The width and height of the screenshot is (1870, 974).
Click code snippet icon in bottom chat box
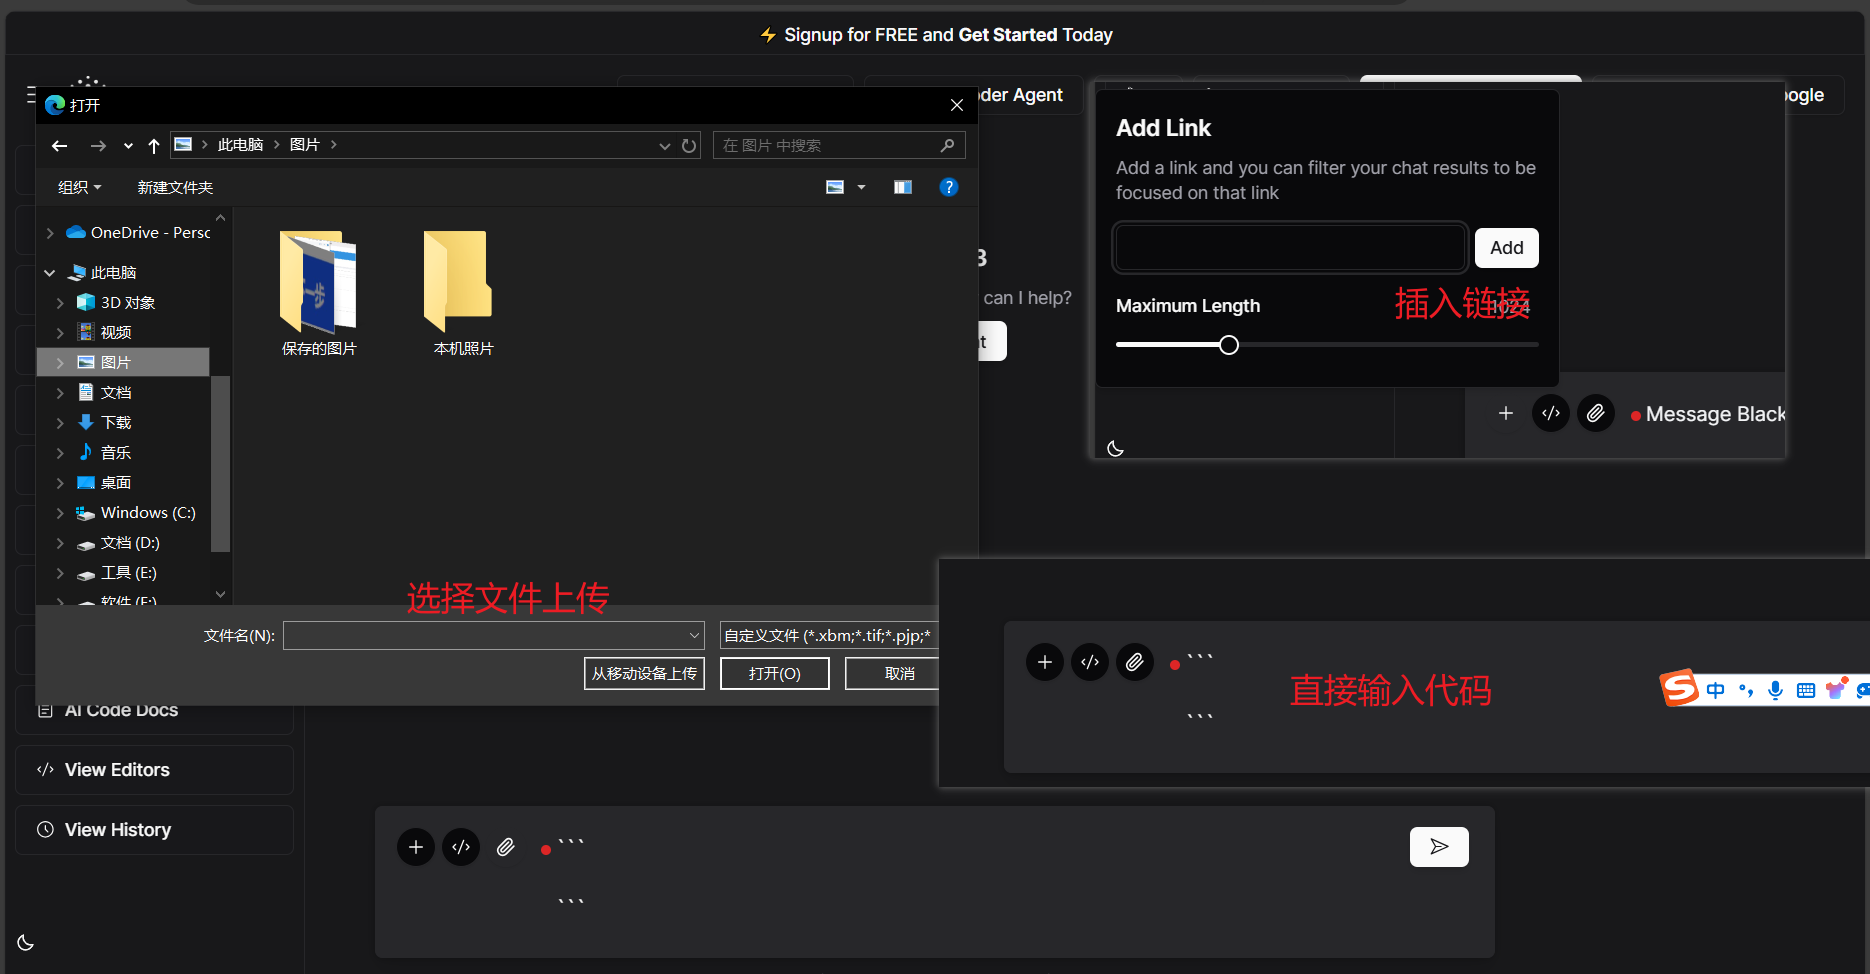(x=461, y=847)
